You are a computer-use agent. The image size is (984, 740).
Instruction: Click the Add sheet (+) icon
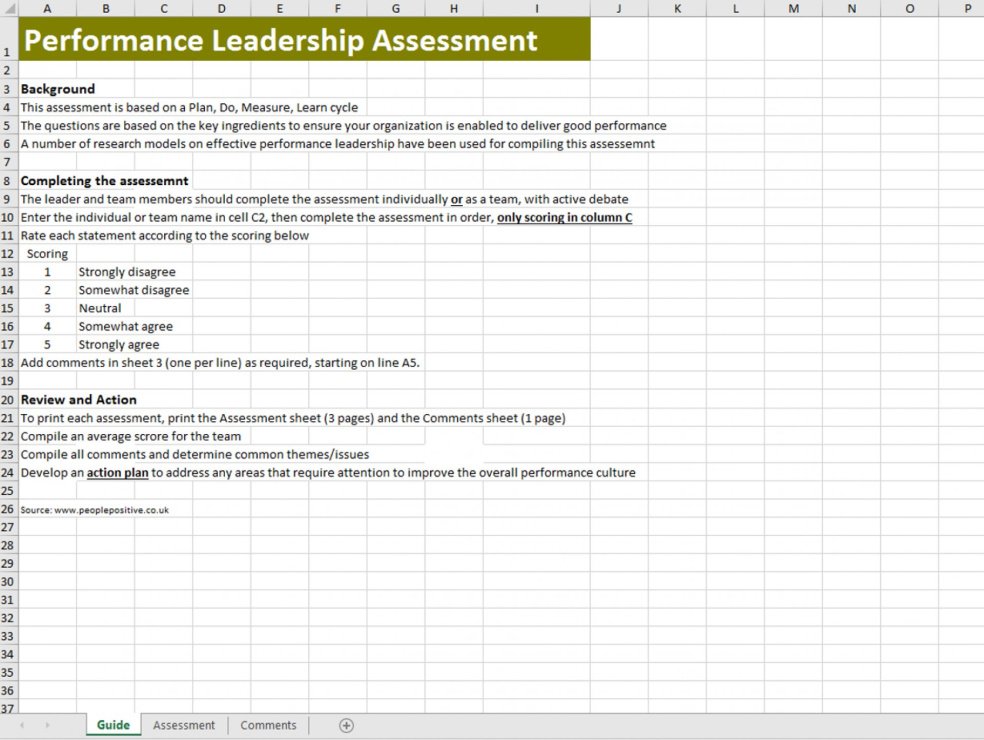(347, 725)
